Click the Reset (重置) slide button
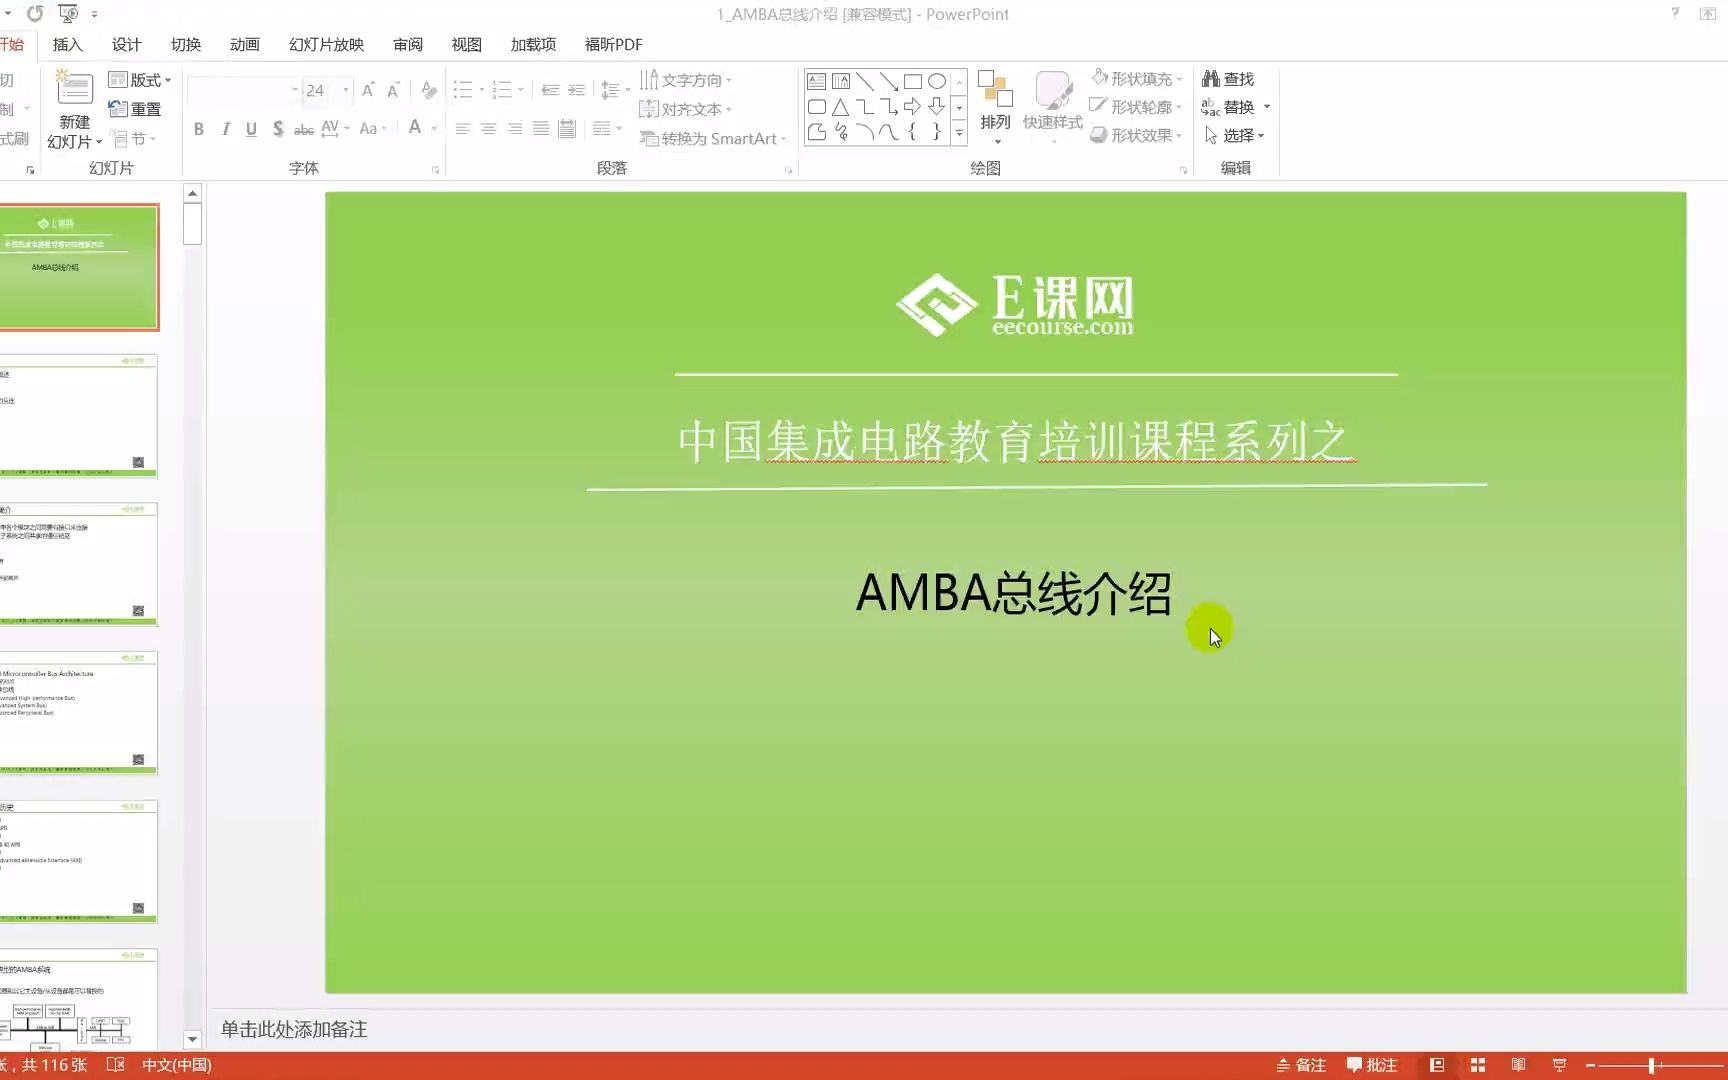Image resolution: width=1728 pixels, height=1080 pixels. click(135, 109)
